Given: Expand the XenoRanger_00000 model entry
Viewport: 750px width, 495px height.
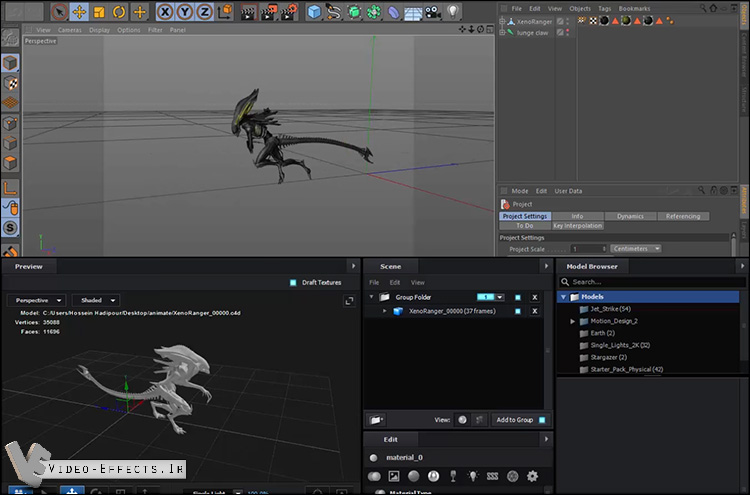Looking at the screenshot, I should 384,311.
